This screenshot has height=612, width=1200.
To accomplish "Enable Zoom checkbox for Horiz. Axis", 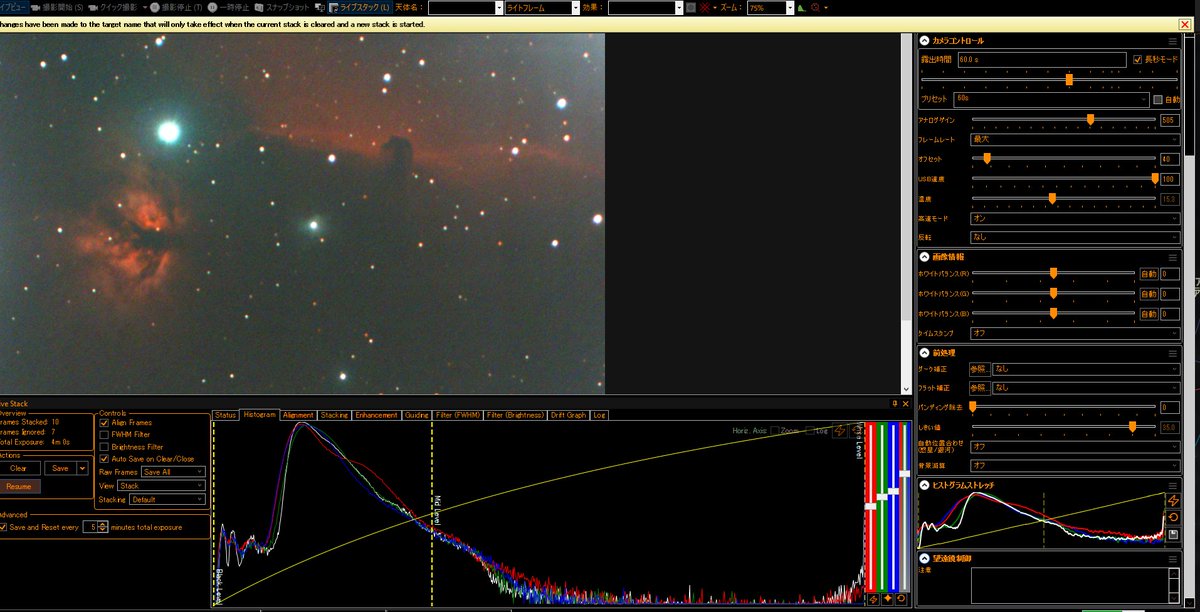I will pyautogui.click(x=775, y=430).
